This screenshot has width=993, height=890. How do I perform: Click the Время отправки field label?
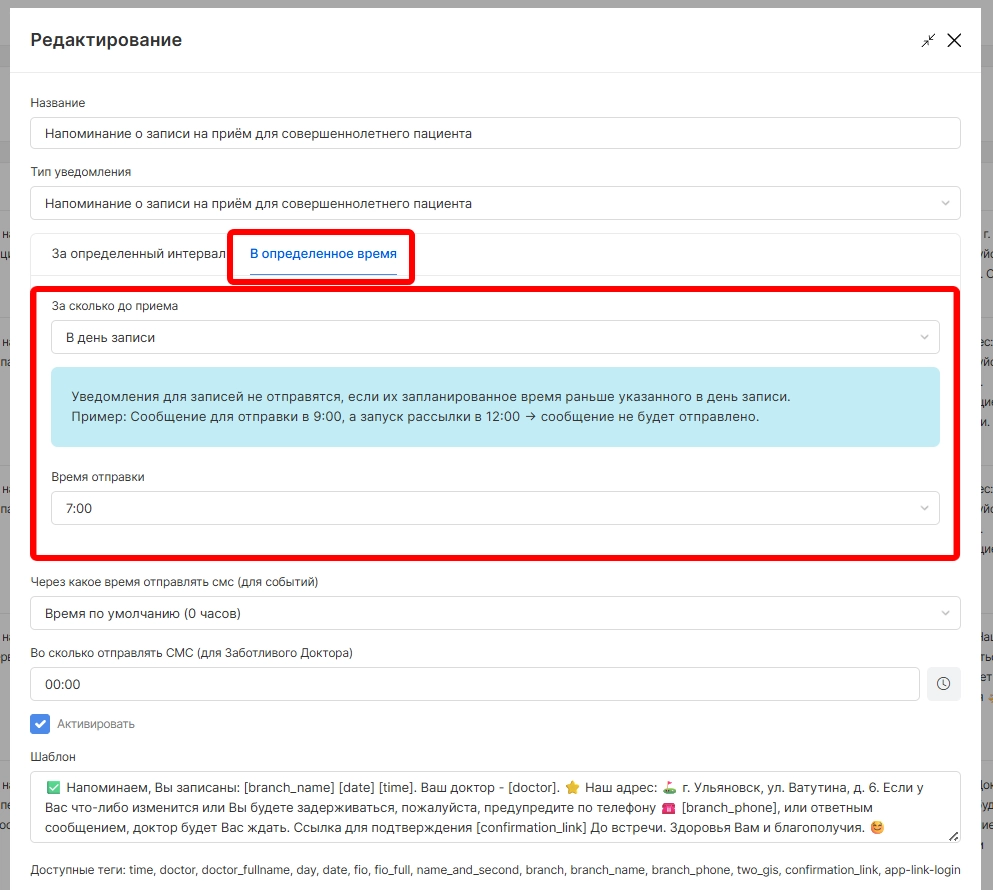[x=98, y=477]
